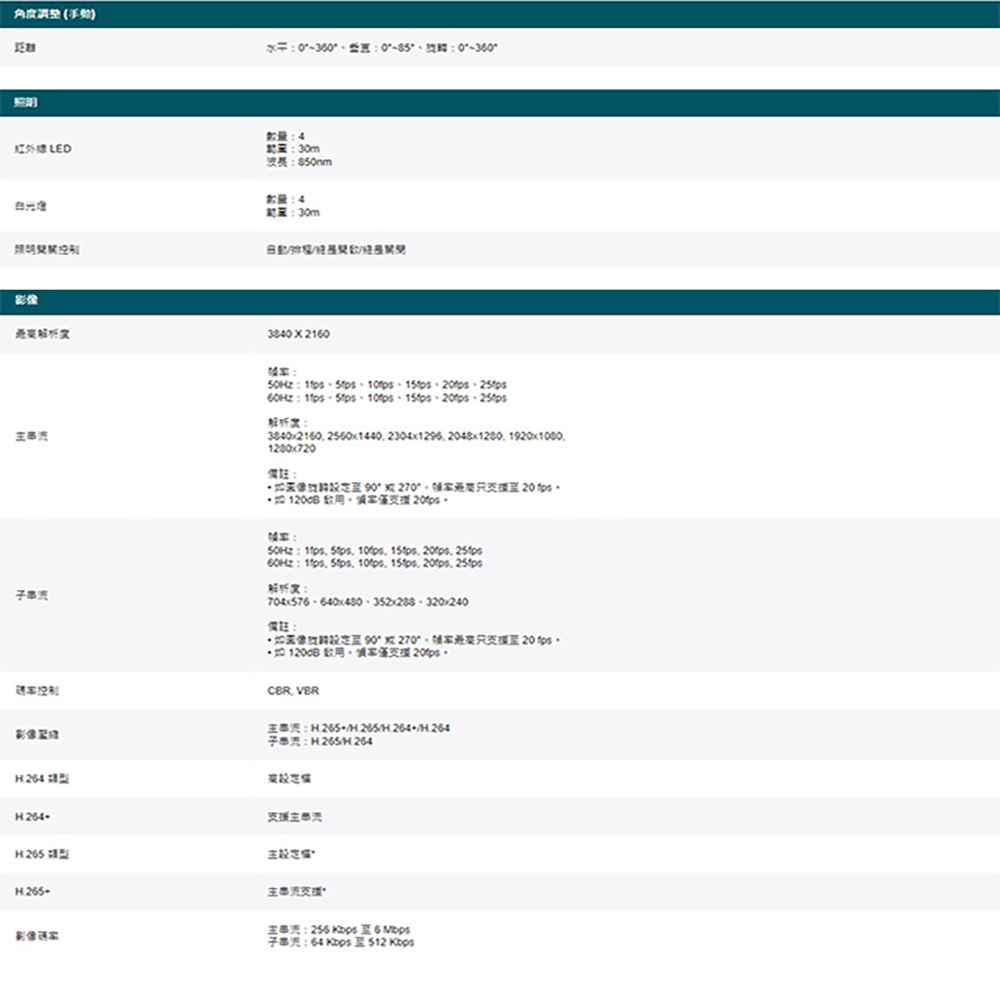Select the 子串流 row label
1000x1000 pixels.
point(31,596)
